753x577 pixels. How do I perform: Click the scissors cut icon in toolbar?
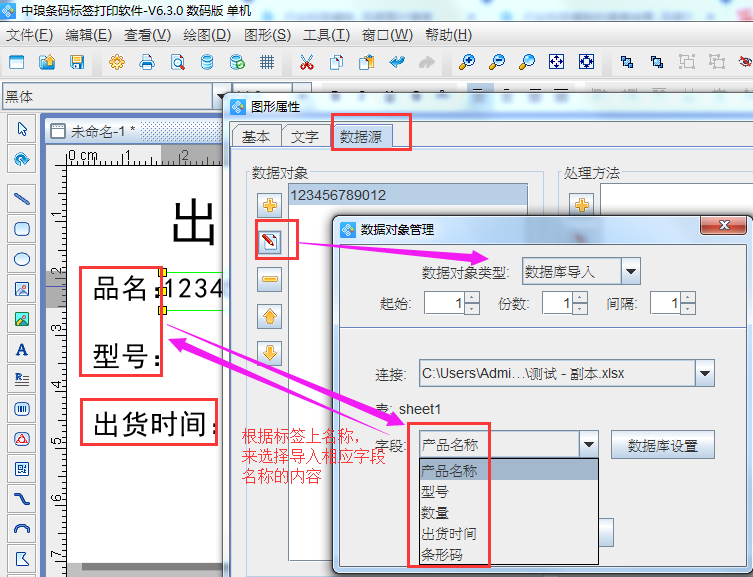pos(306,62)
